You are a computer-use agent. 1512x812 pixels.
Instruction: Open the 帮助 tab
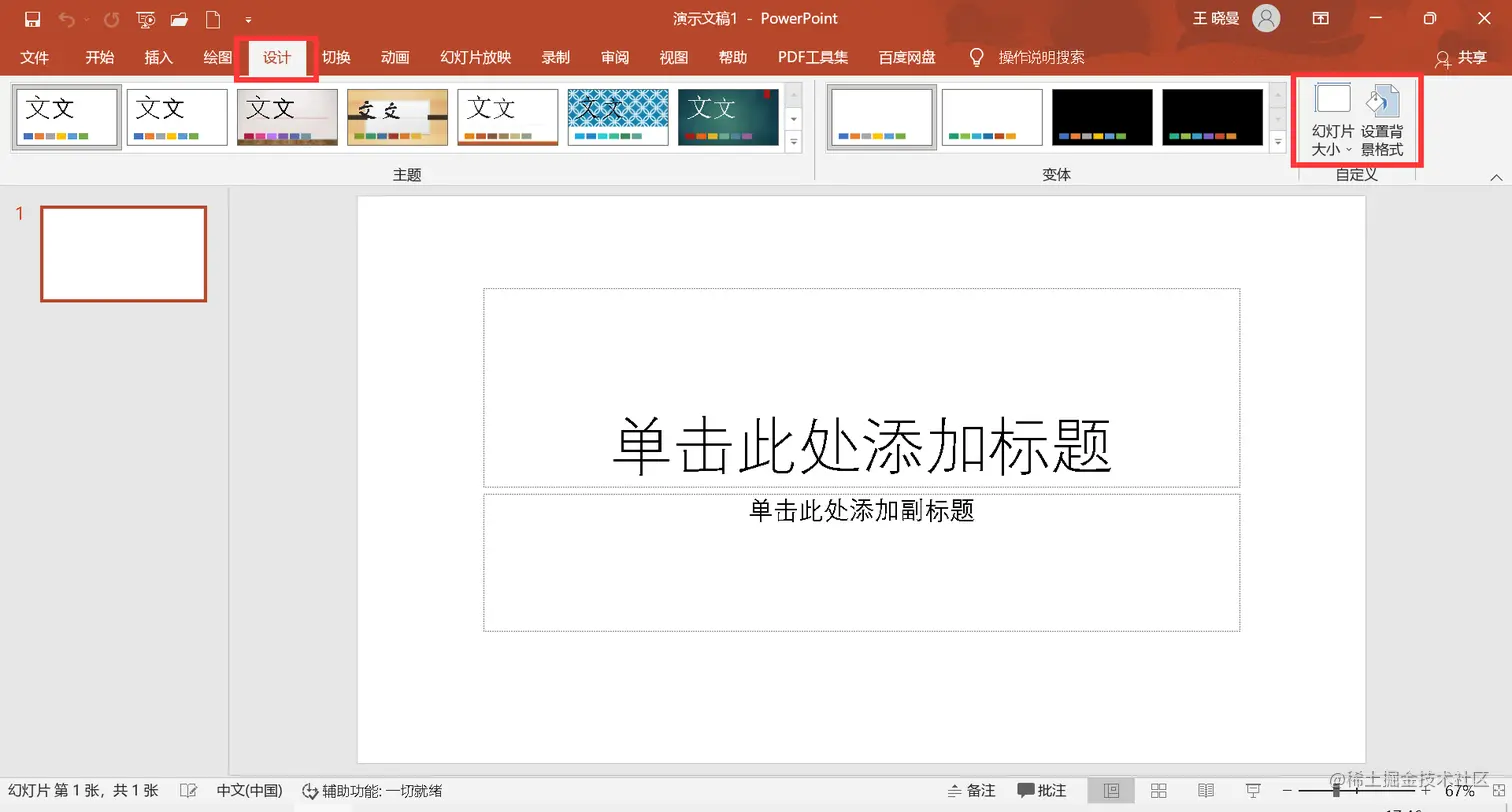733,57
